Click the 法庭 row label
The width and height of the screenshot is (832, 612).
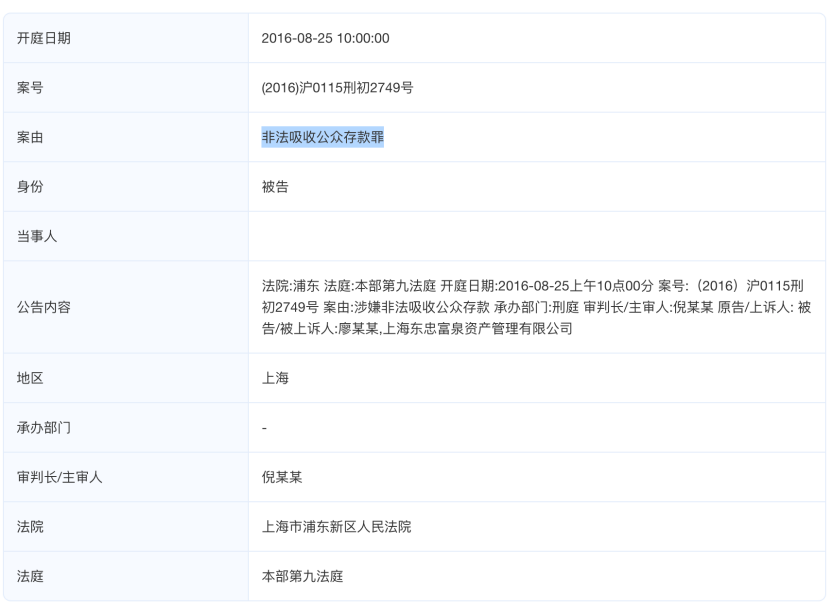tap(31, 577)
